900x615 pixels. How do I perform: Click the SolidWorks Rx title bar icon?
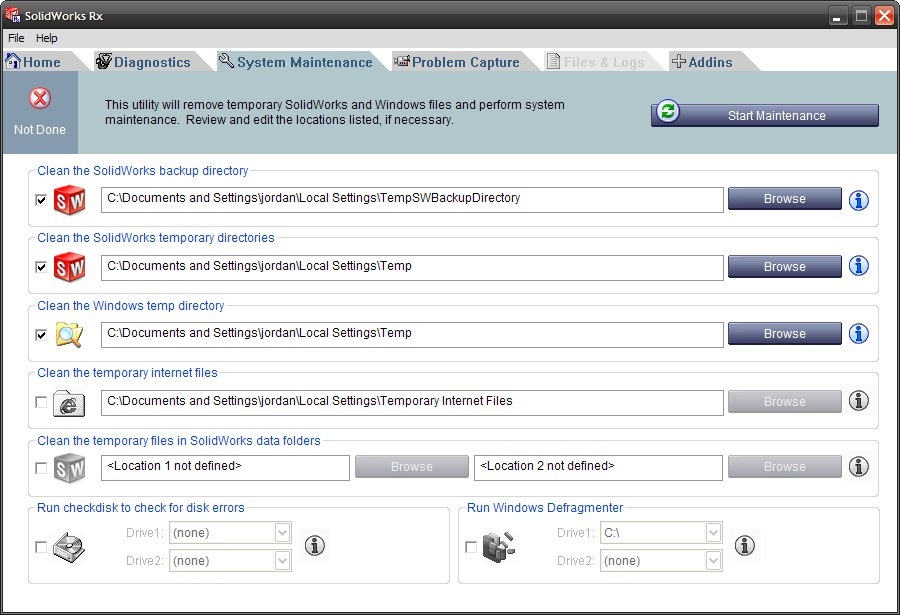pos(13,15)
